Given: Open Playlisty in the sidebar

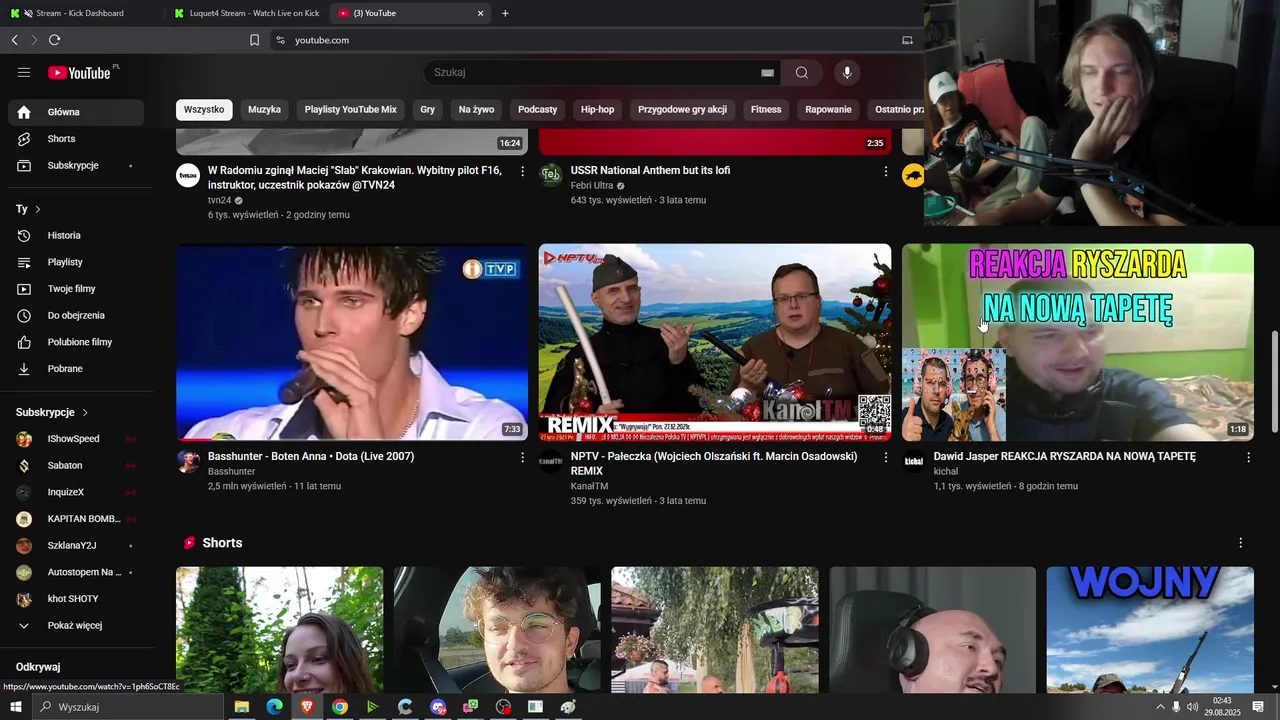Looking at the screenshot, I should (76, 262).
